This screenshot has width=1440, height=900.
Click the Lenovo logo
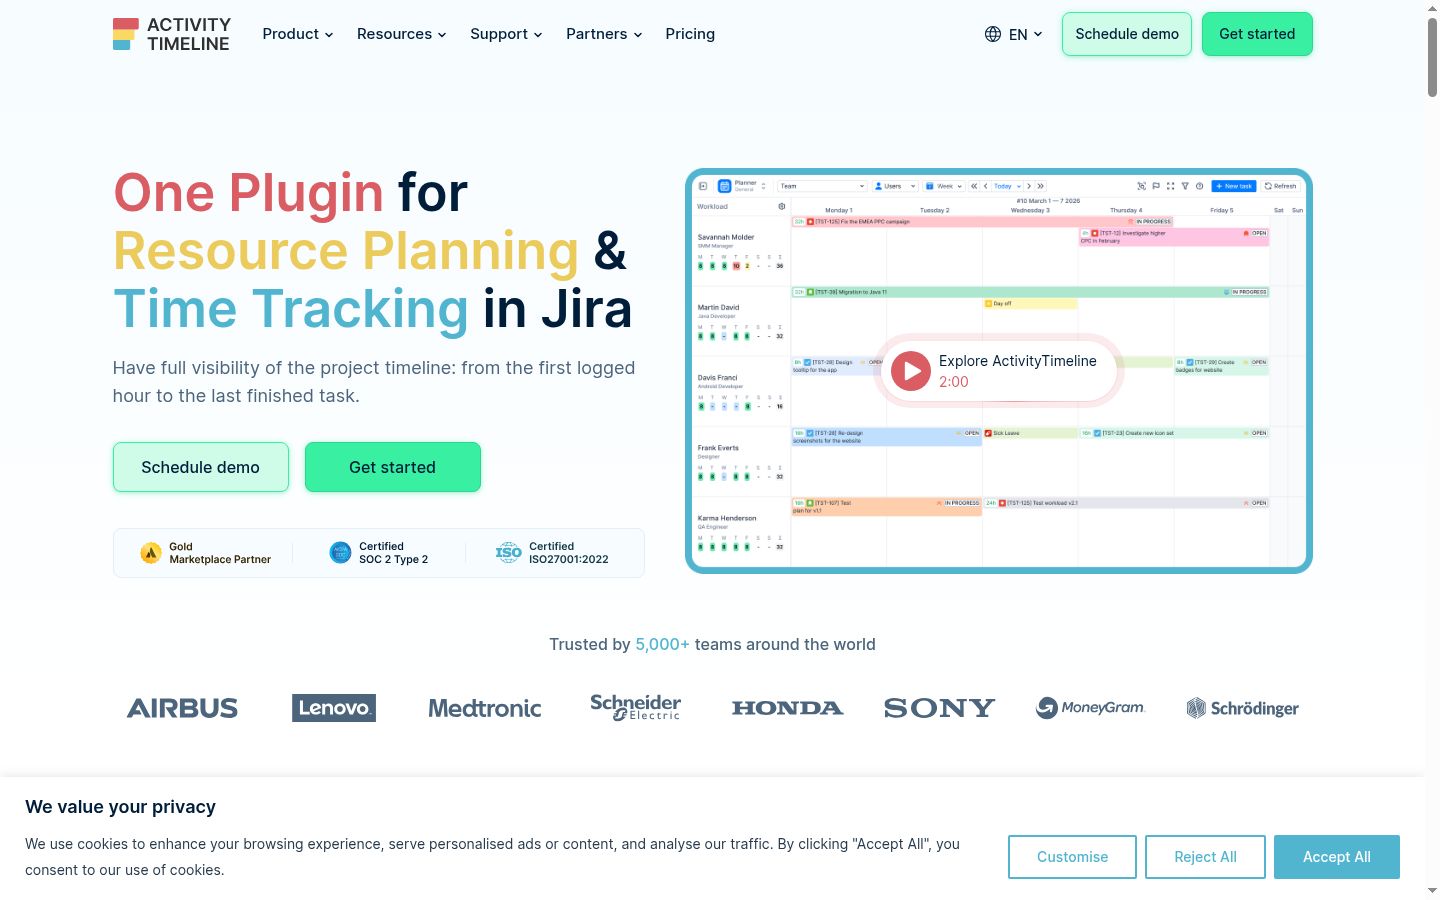(334, 708)
